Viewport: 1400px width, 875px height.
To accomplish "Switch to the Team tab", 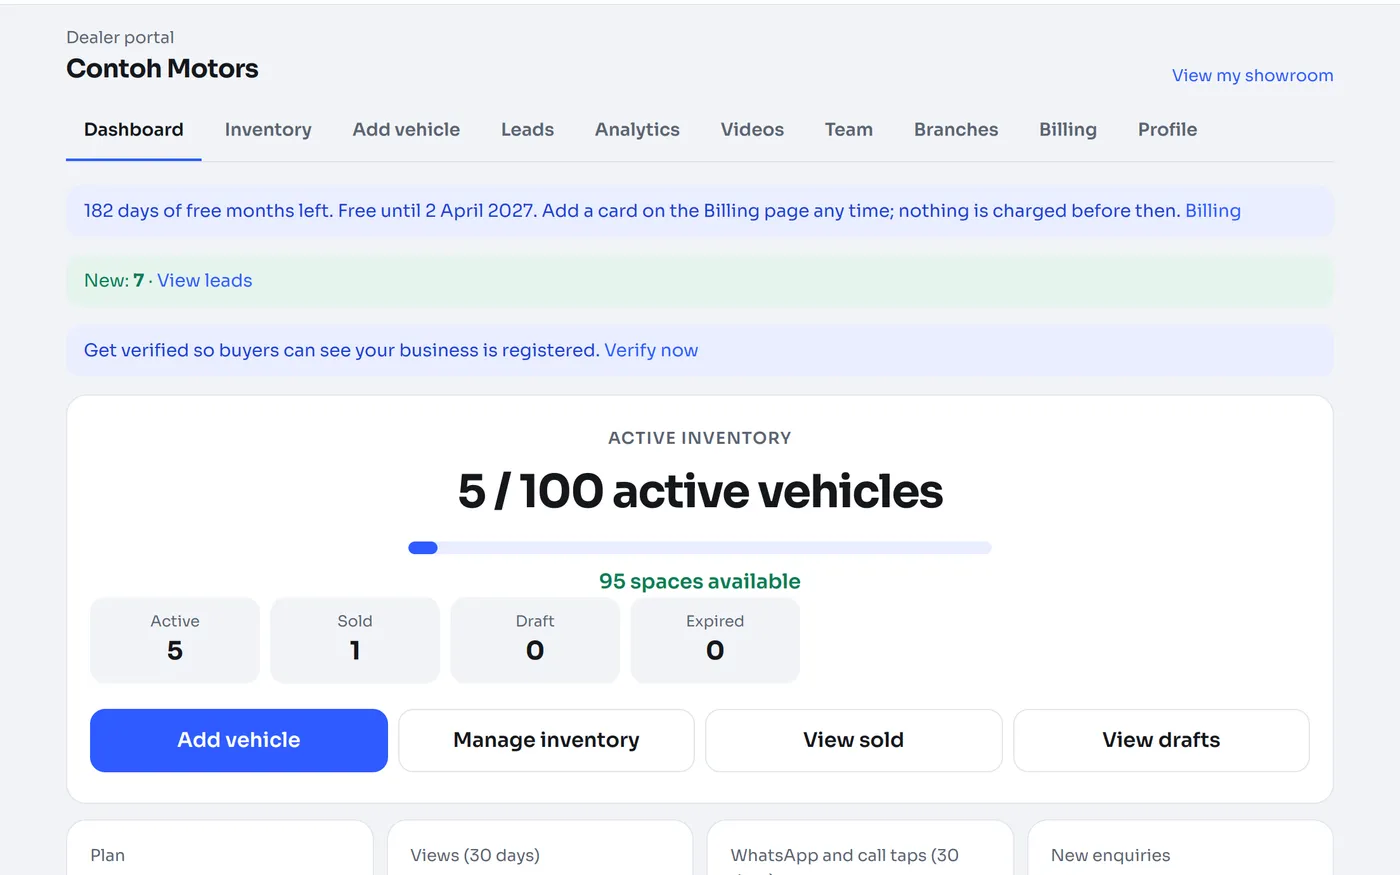I will point(849,130).
